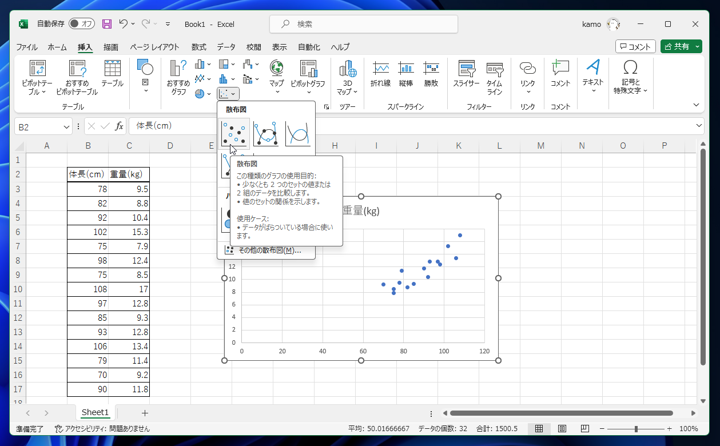Click the Redo arrow icon
720x446 pixels.
(146, 23)
